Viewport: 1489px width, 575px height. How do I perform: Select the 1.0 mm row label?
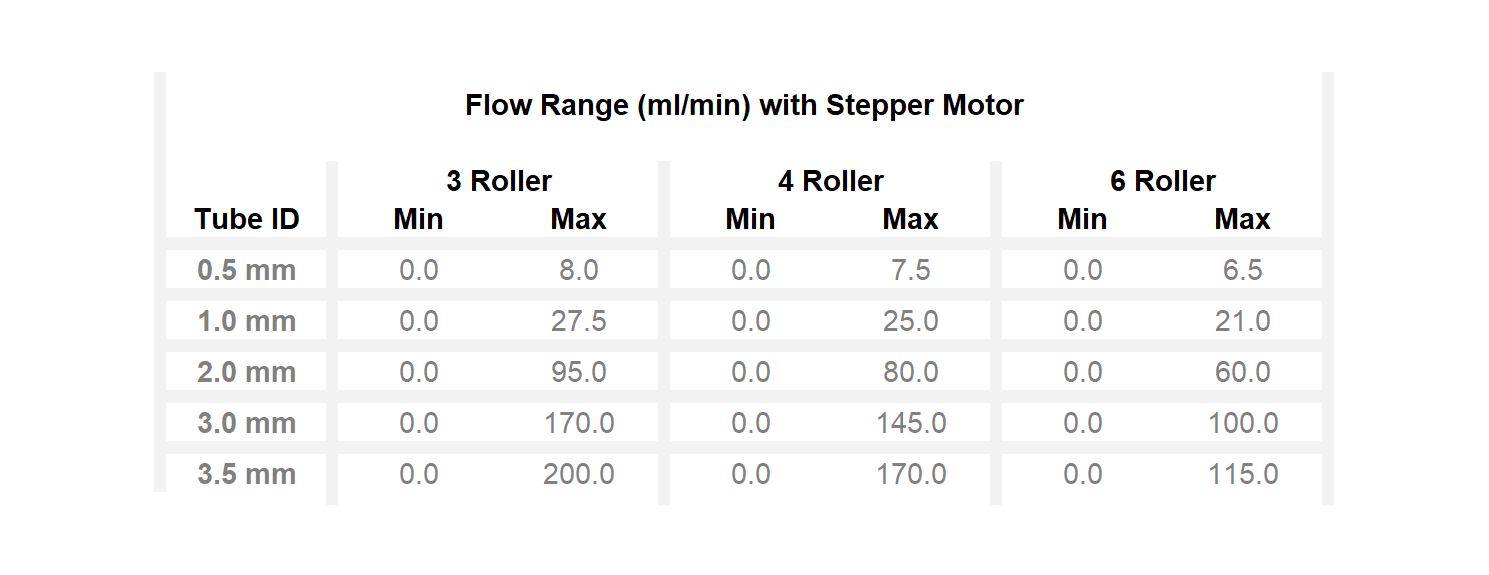247,321
